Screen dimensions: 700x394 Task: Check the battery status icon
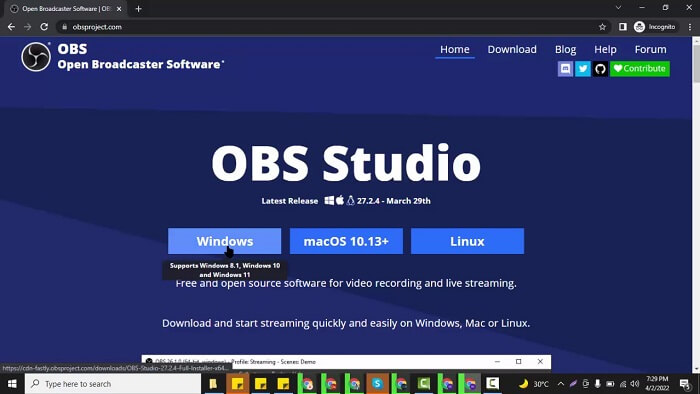point(610,384)
